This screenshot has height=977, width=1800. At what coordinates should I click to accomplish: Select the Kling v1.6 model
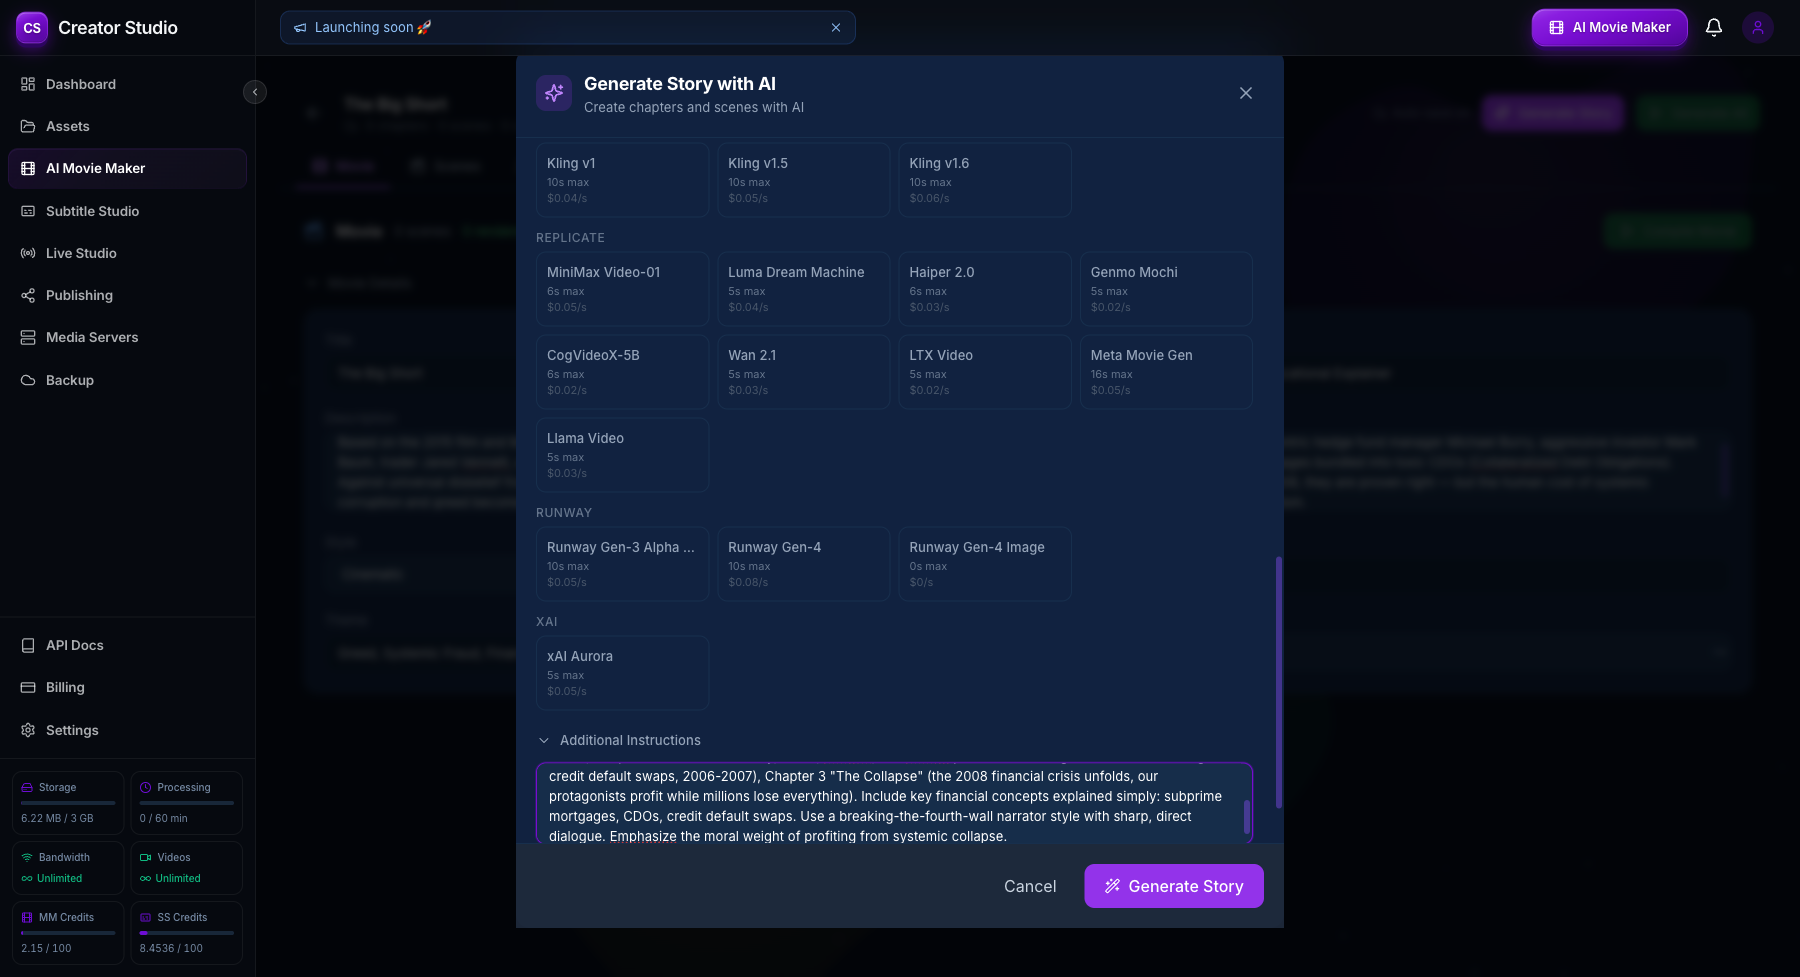pyautogui.click(x=985, y=180)
